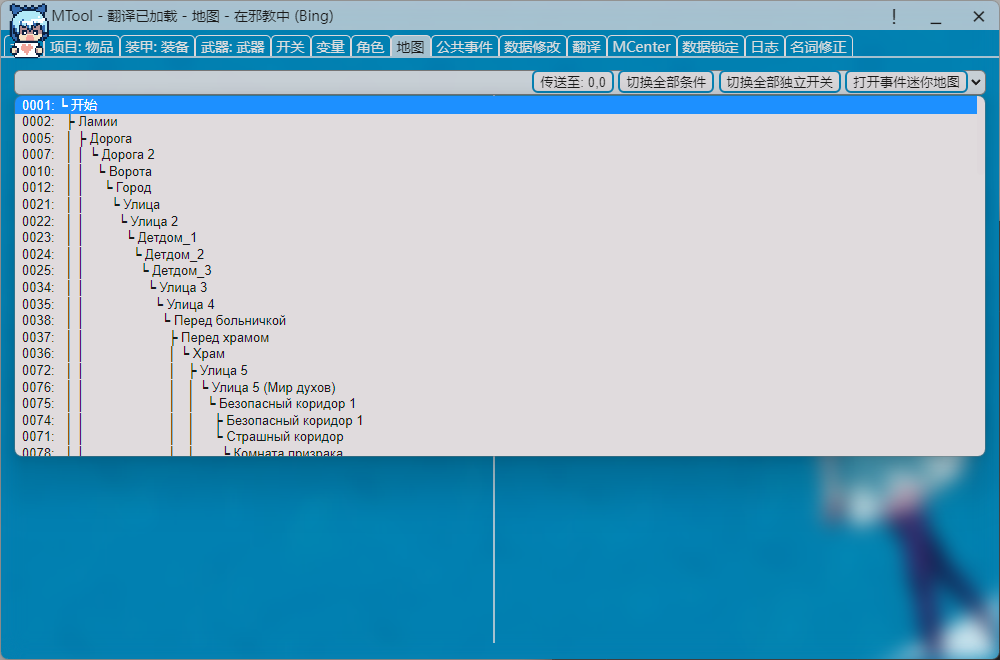The image size is (1000, 660).
Task: Click the MTool character avatar icon
Action: pyautogui.click(x=27, y=29)
